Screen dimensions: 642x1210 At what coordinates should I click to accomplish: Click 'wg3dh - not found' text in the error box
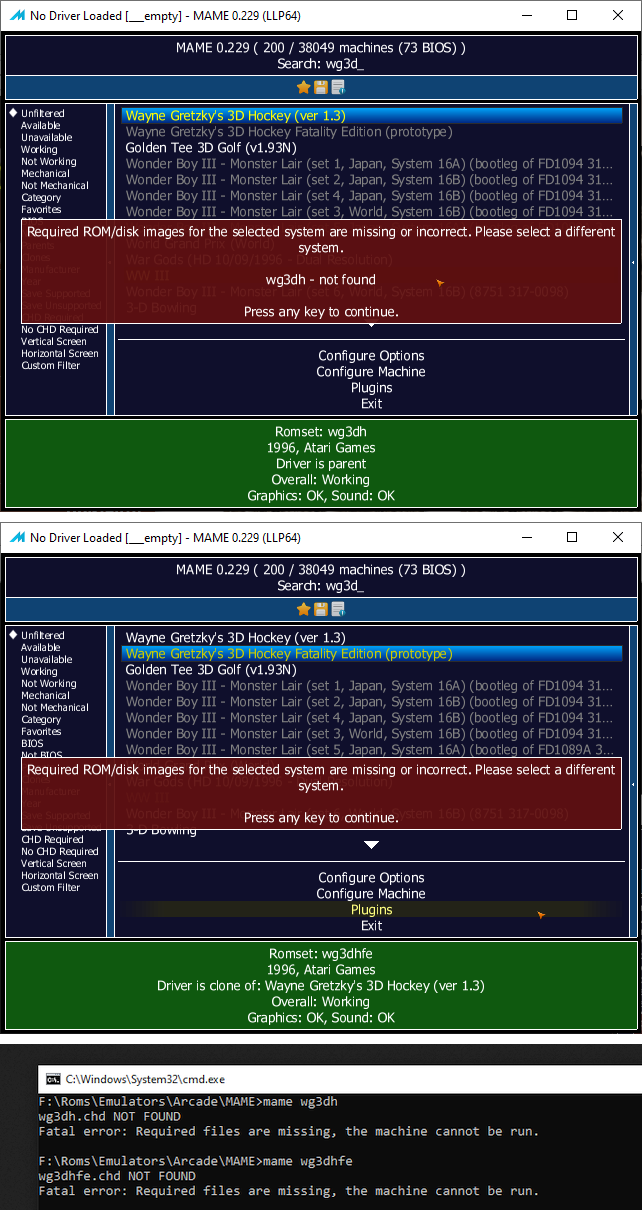(321, 279)
